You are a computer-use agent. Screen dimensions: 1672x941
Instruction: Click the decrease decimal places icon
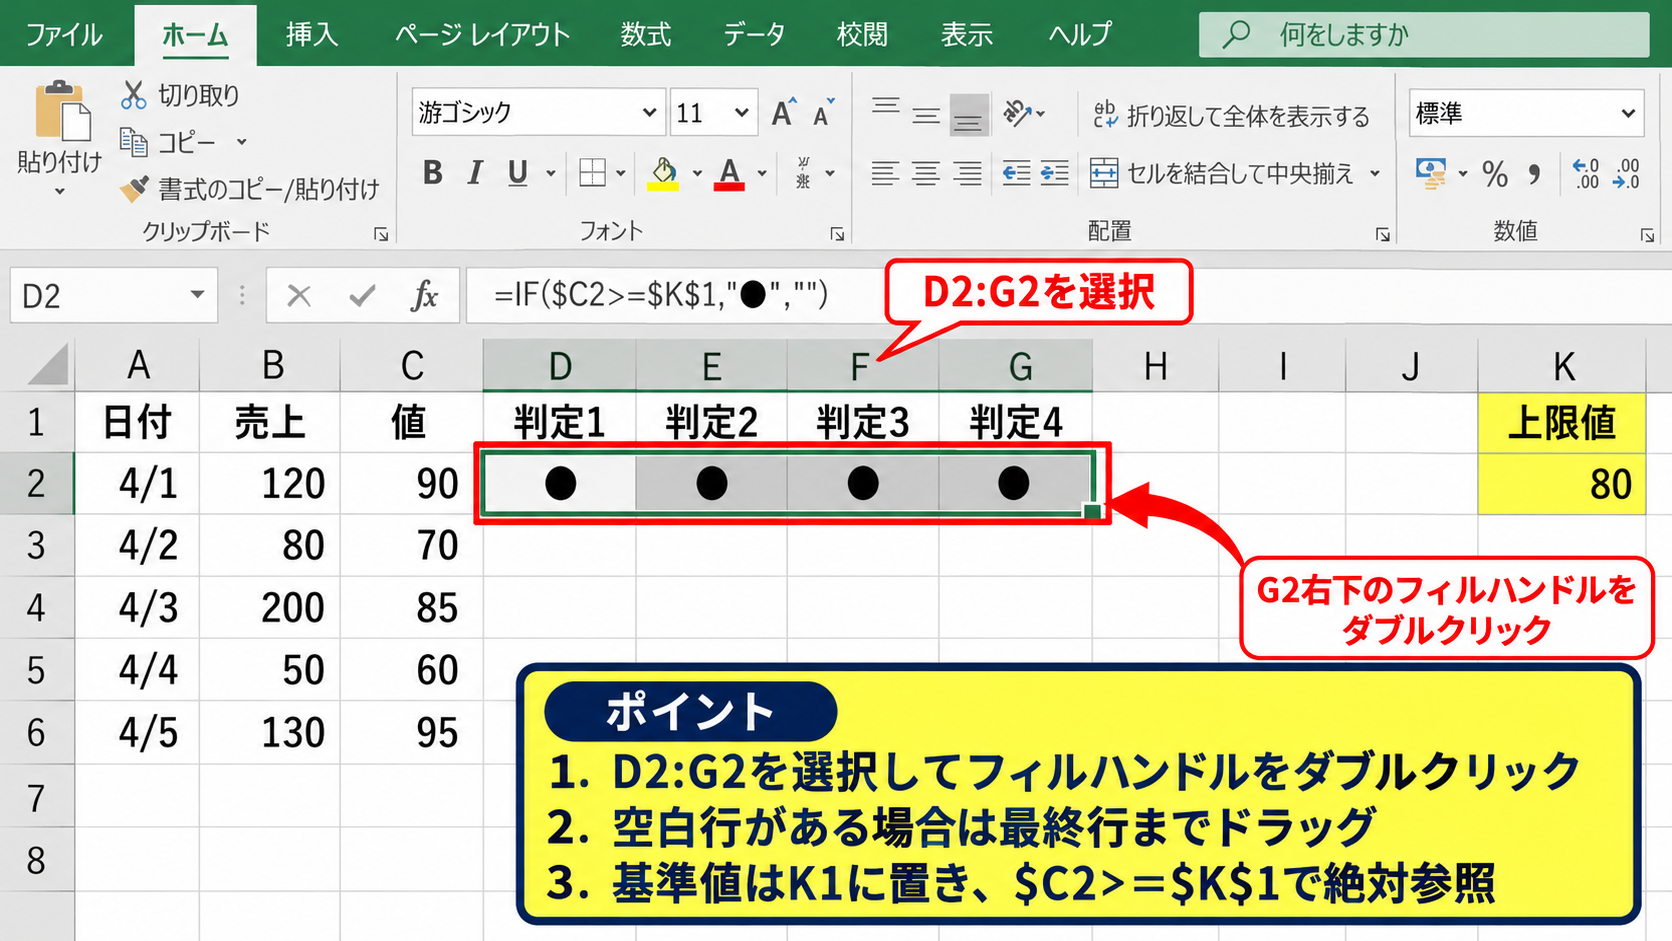click(1627, 173)
